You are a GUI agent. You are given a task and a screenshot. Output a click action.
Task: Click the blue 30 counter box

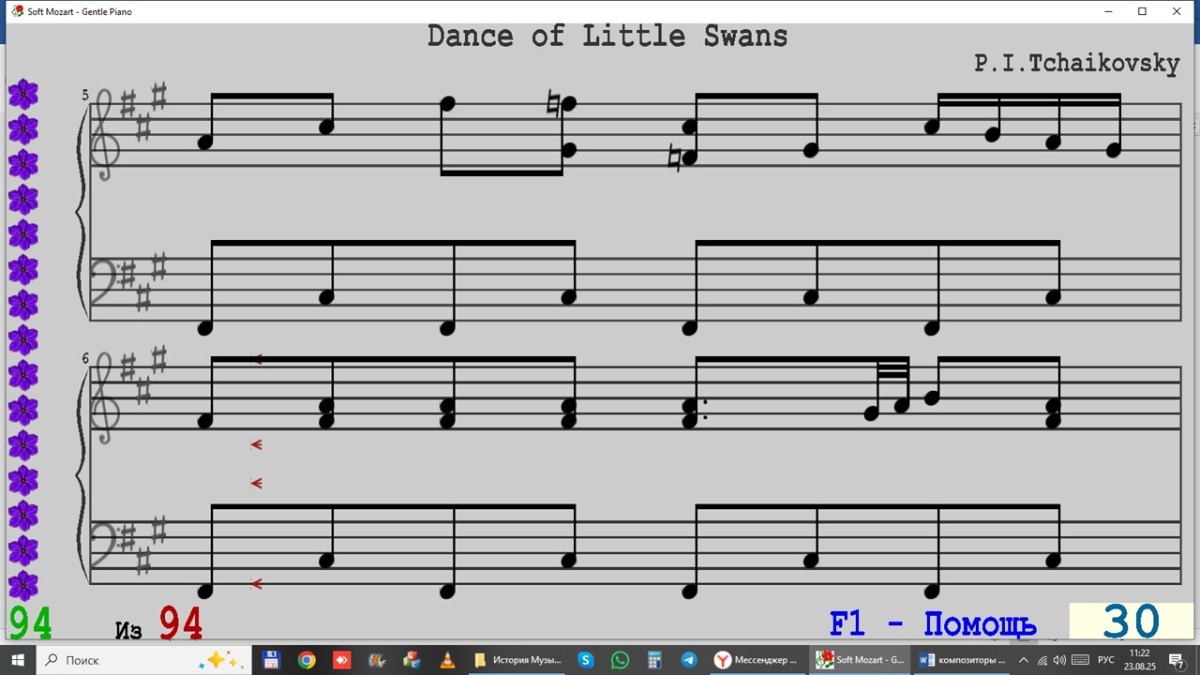(x=1131, y=622)
